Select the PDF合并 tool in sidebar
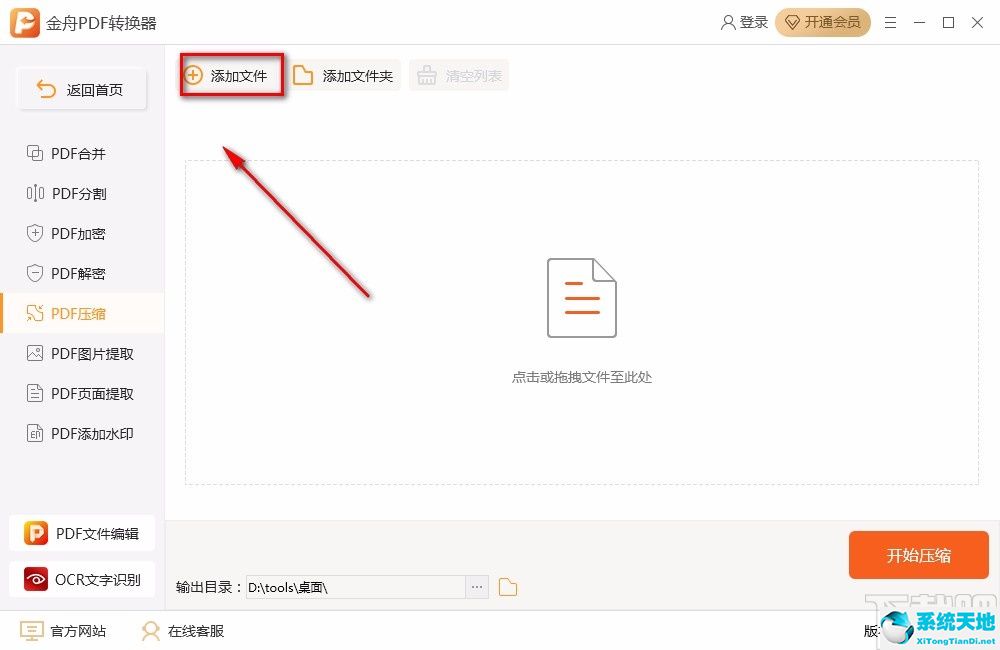Image resolution: width=1000 pixels, height=650 pixels. coord(78,153)
